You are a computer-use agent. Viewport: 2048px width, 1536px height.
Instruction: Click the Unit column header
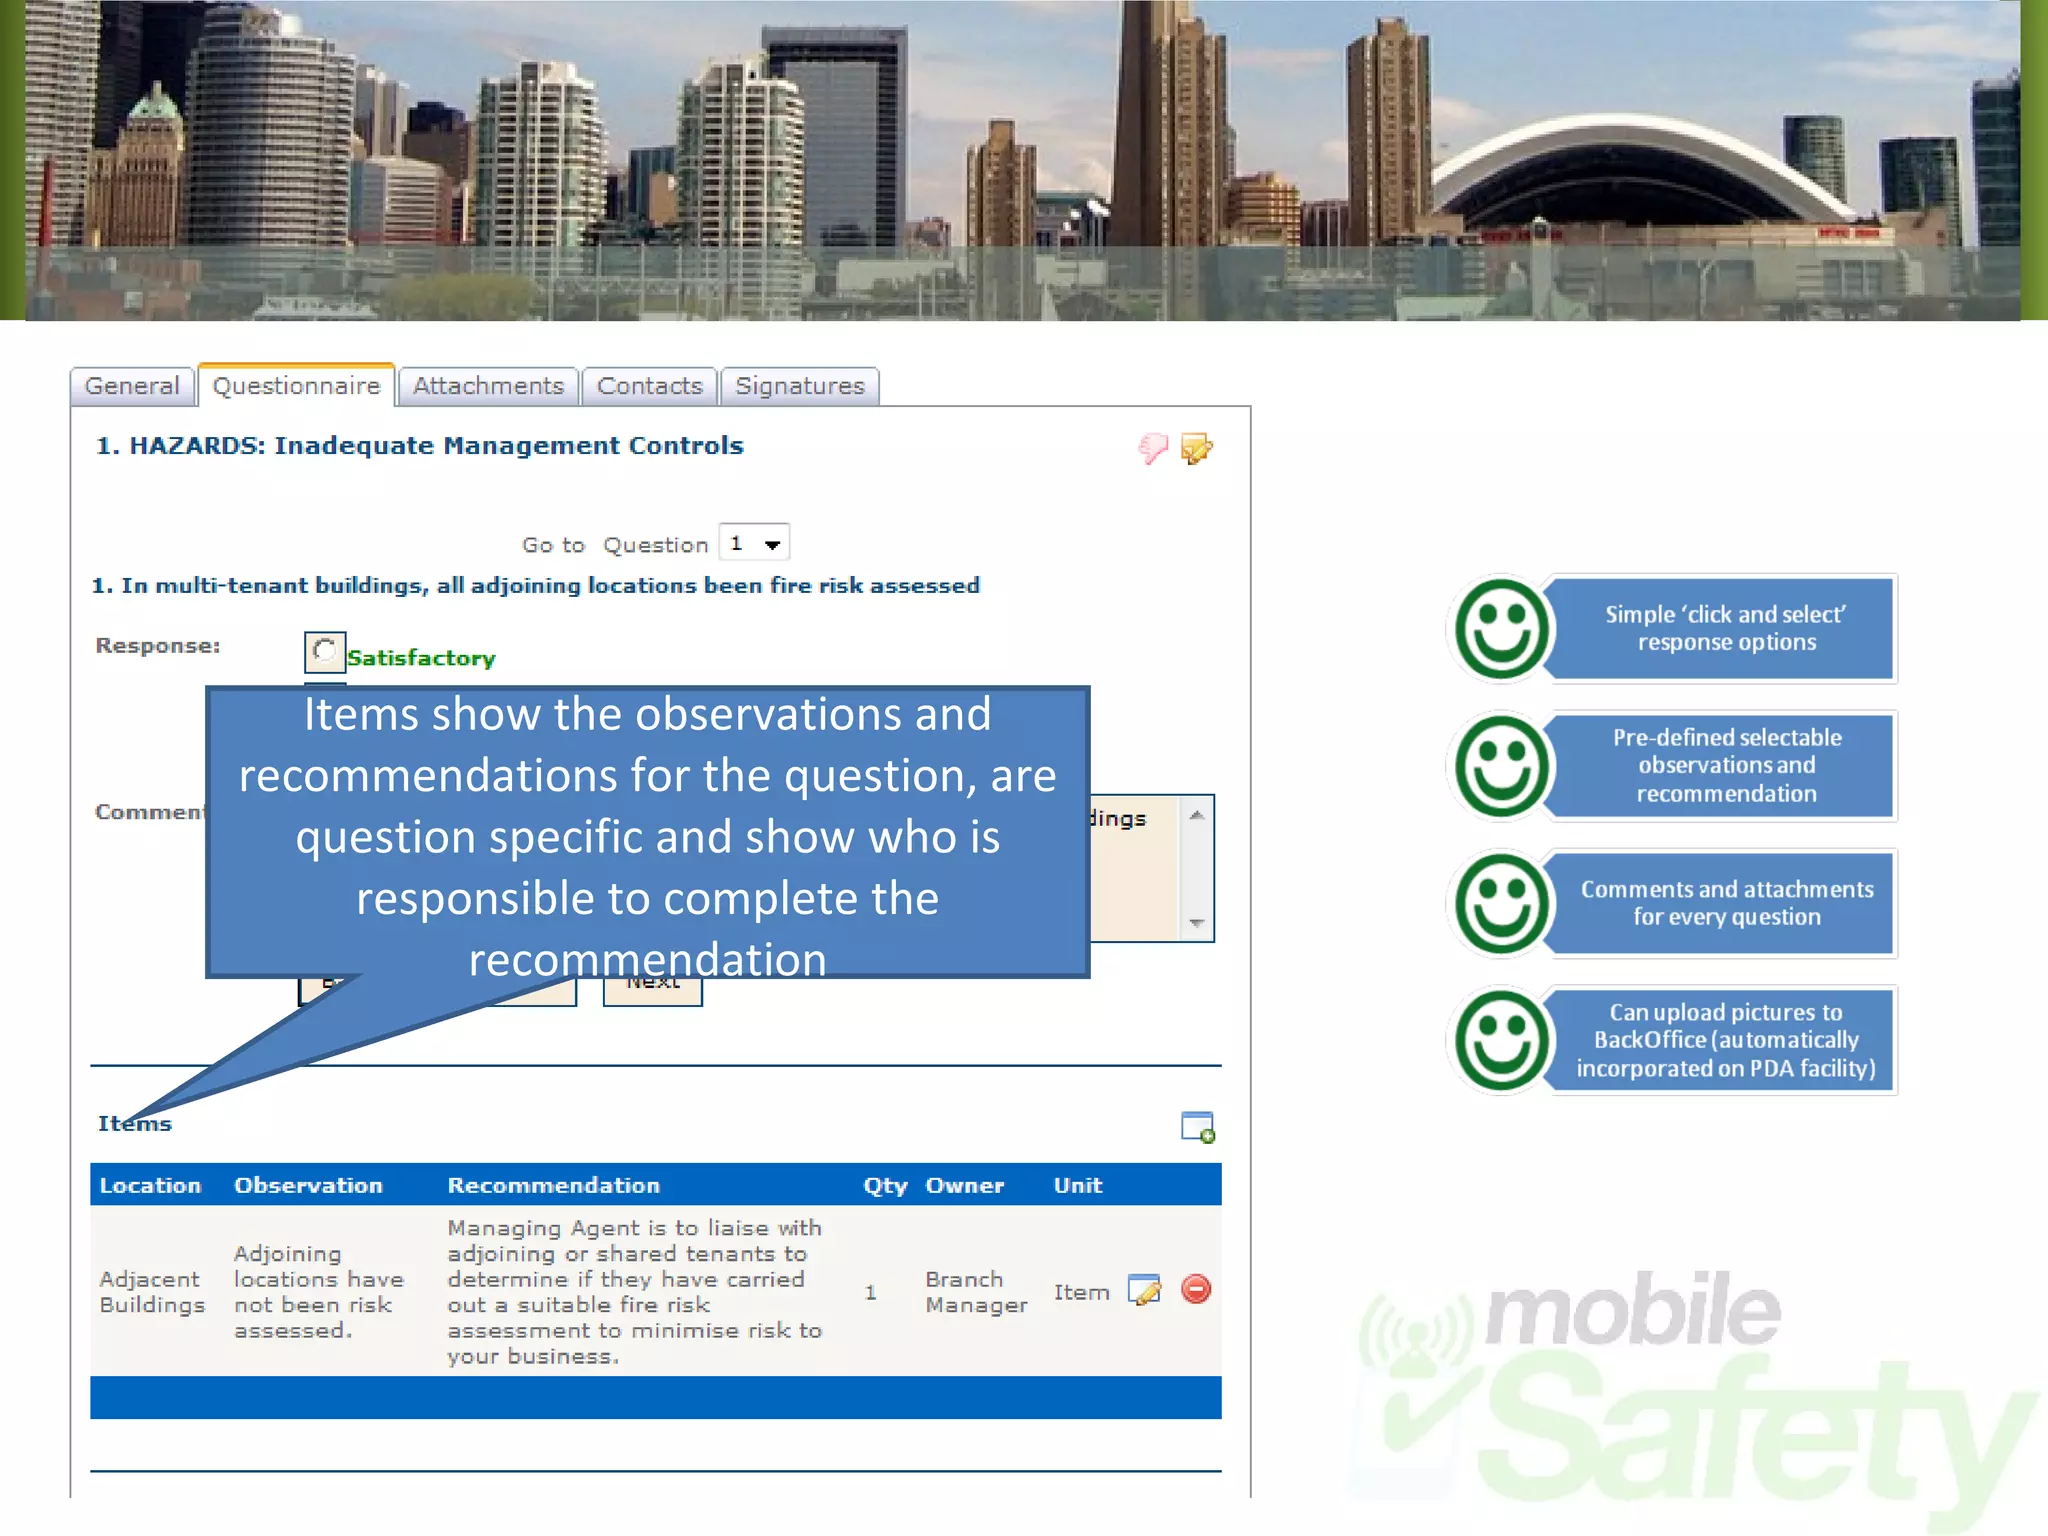coord(1078,1185)
